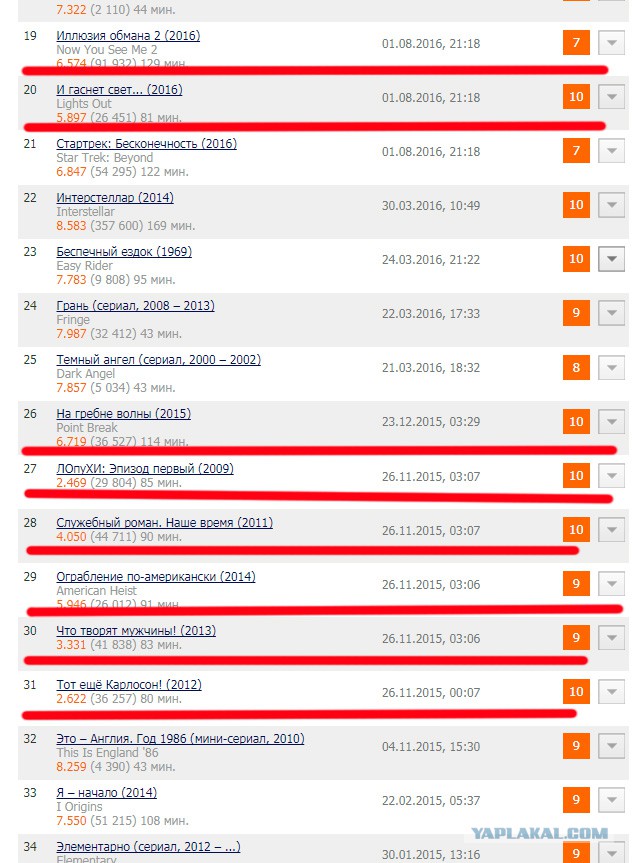634x863 pixels.
Task: Click orange rating 9 for Грань
Action: point(576,312)
